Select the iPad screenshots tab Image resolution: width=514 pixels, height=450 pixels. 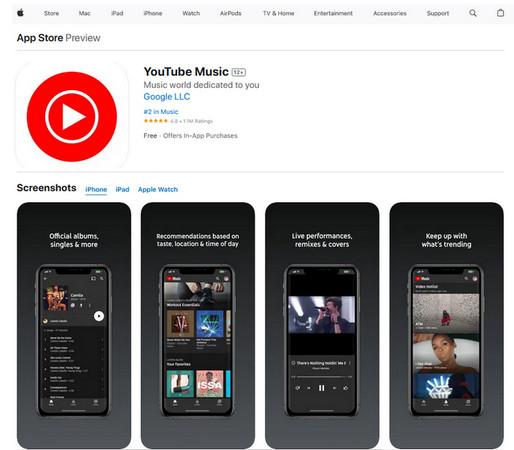(x=122, y=189)
